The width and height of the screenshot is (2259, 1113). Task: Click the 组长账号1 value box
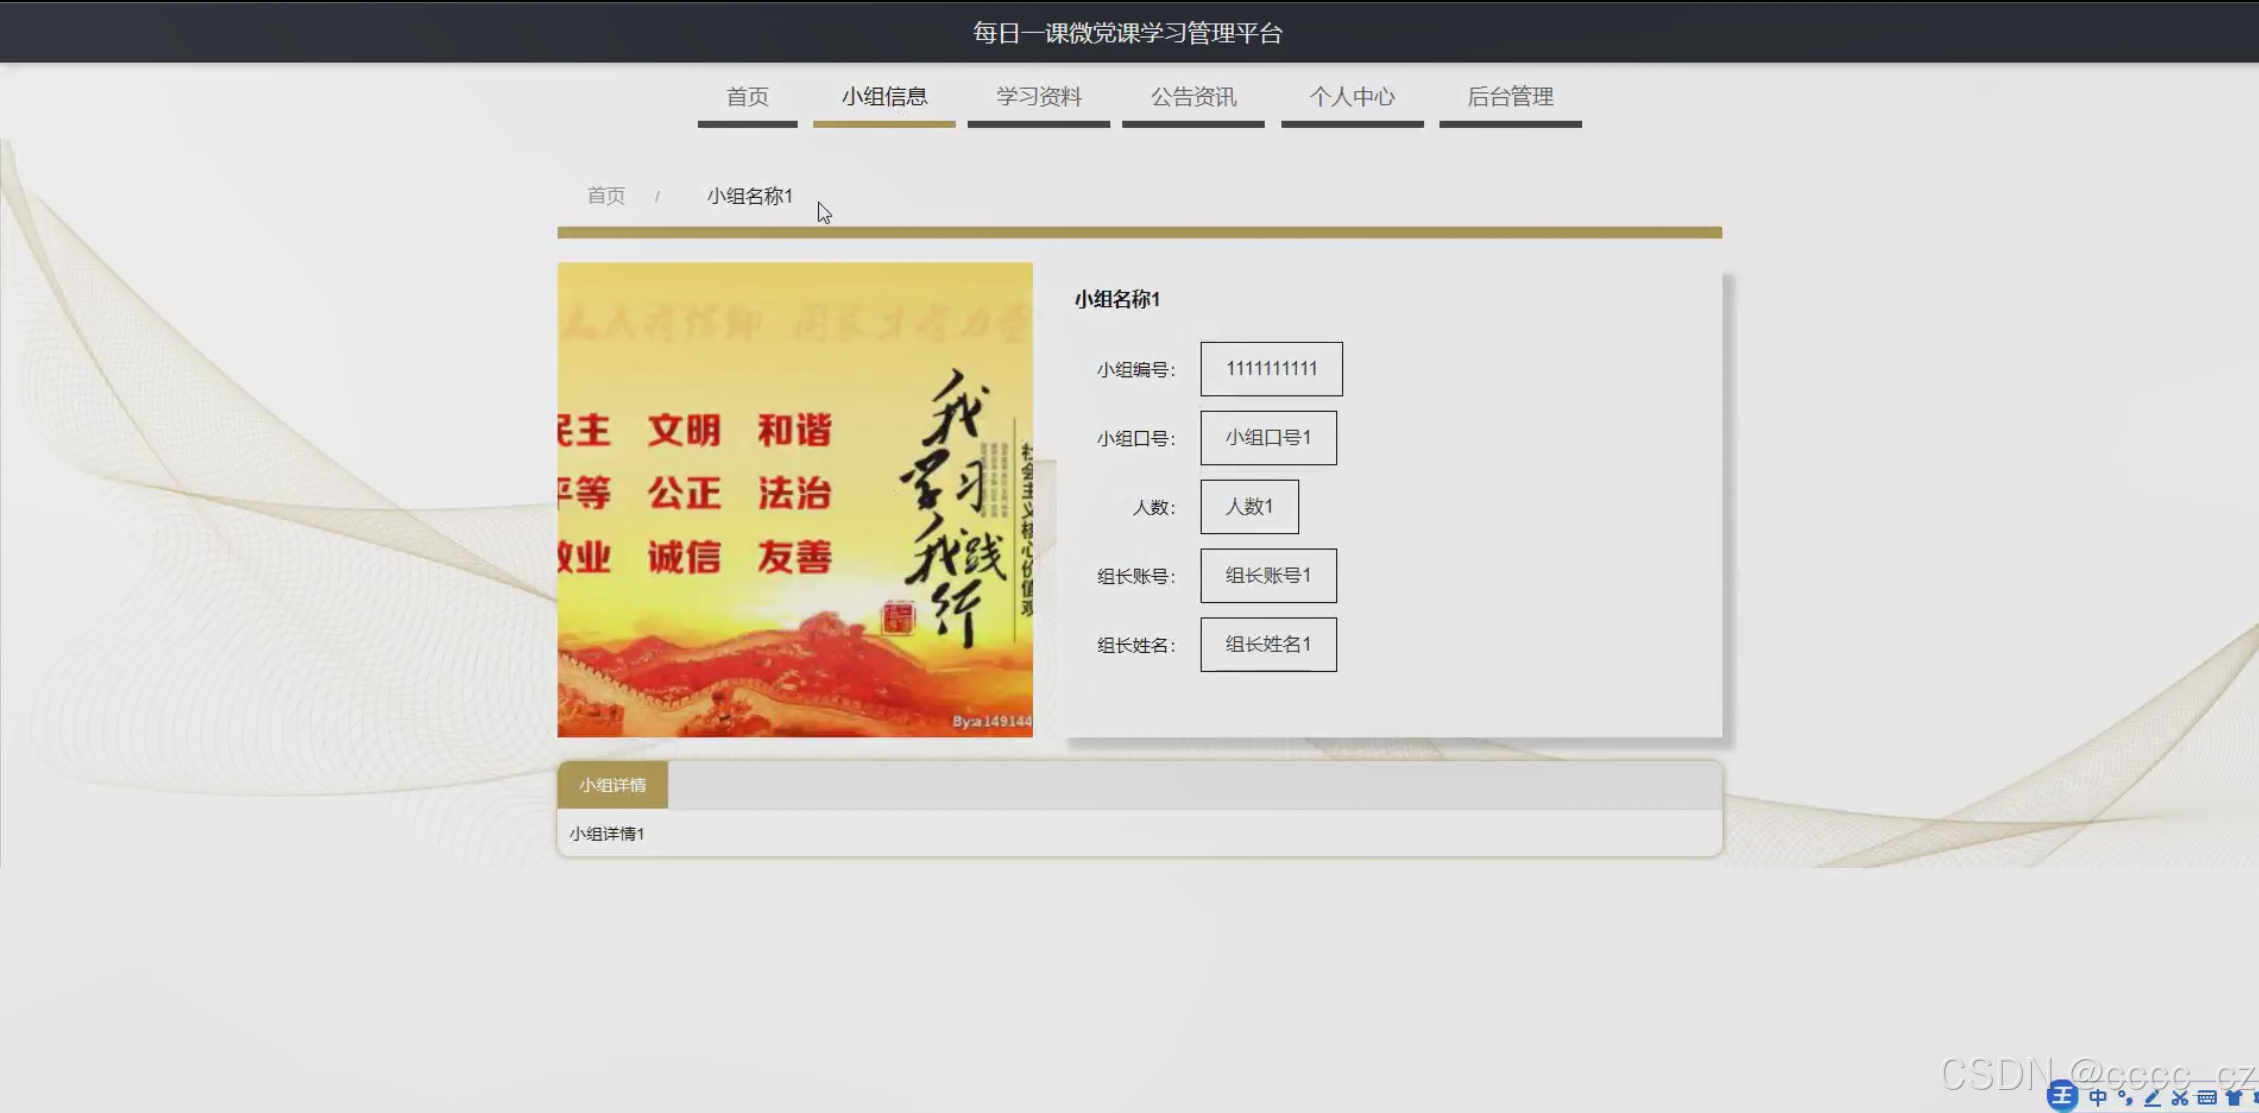pyautogui.click(x=1268, y=576)
